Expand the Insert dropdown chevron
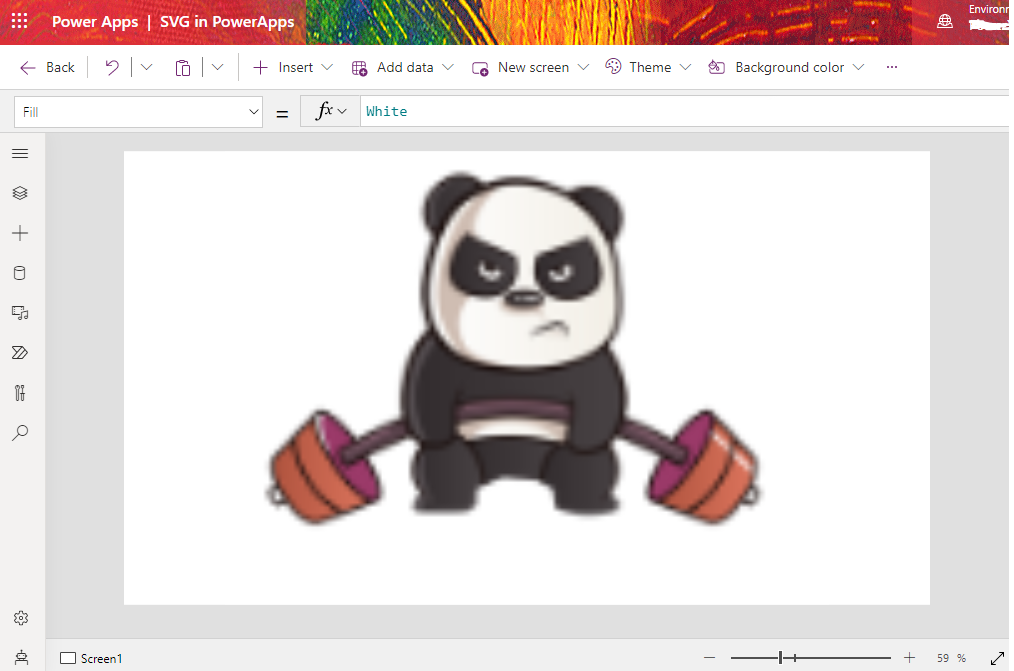Image resolution: width=1014 pixels, height=671 pixels. (327, 67)
